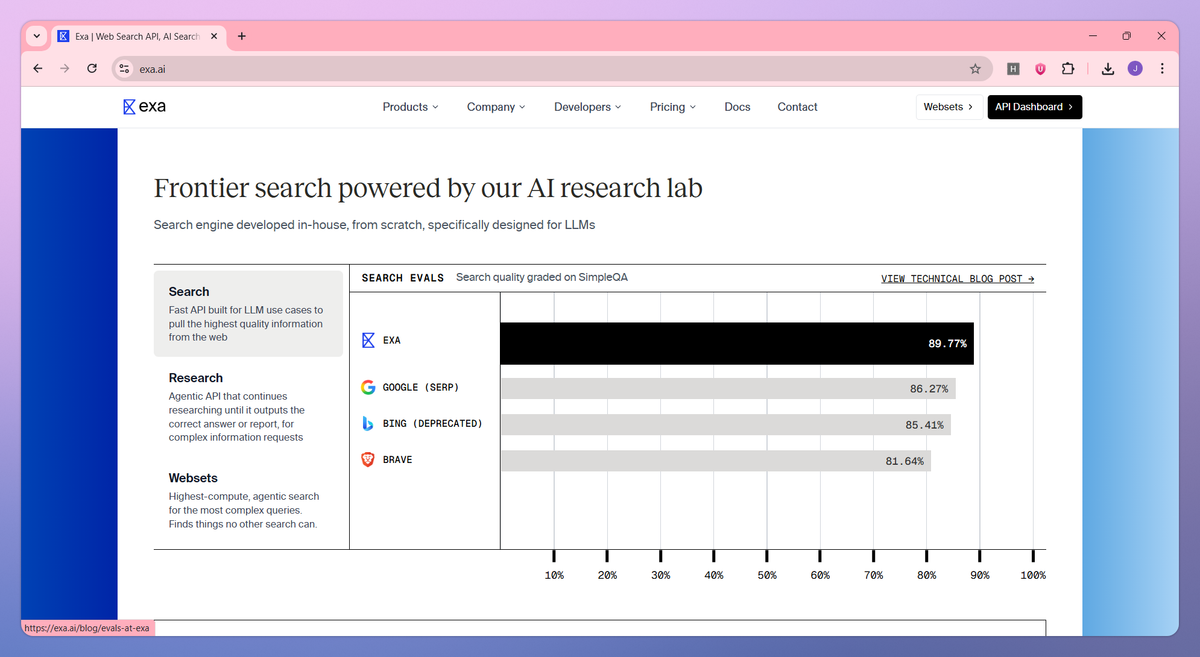Open the H extension icon

point(1013,69)
